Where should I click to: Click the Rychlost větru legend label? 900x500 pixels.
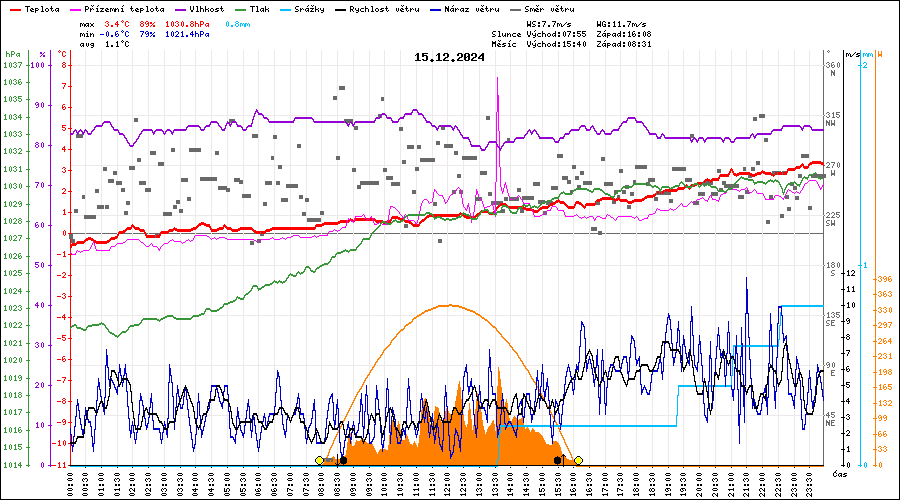point(383,8)
